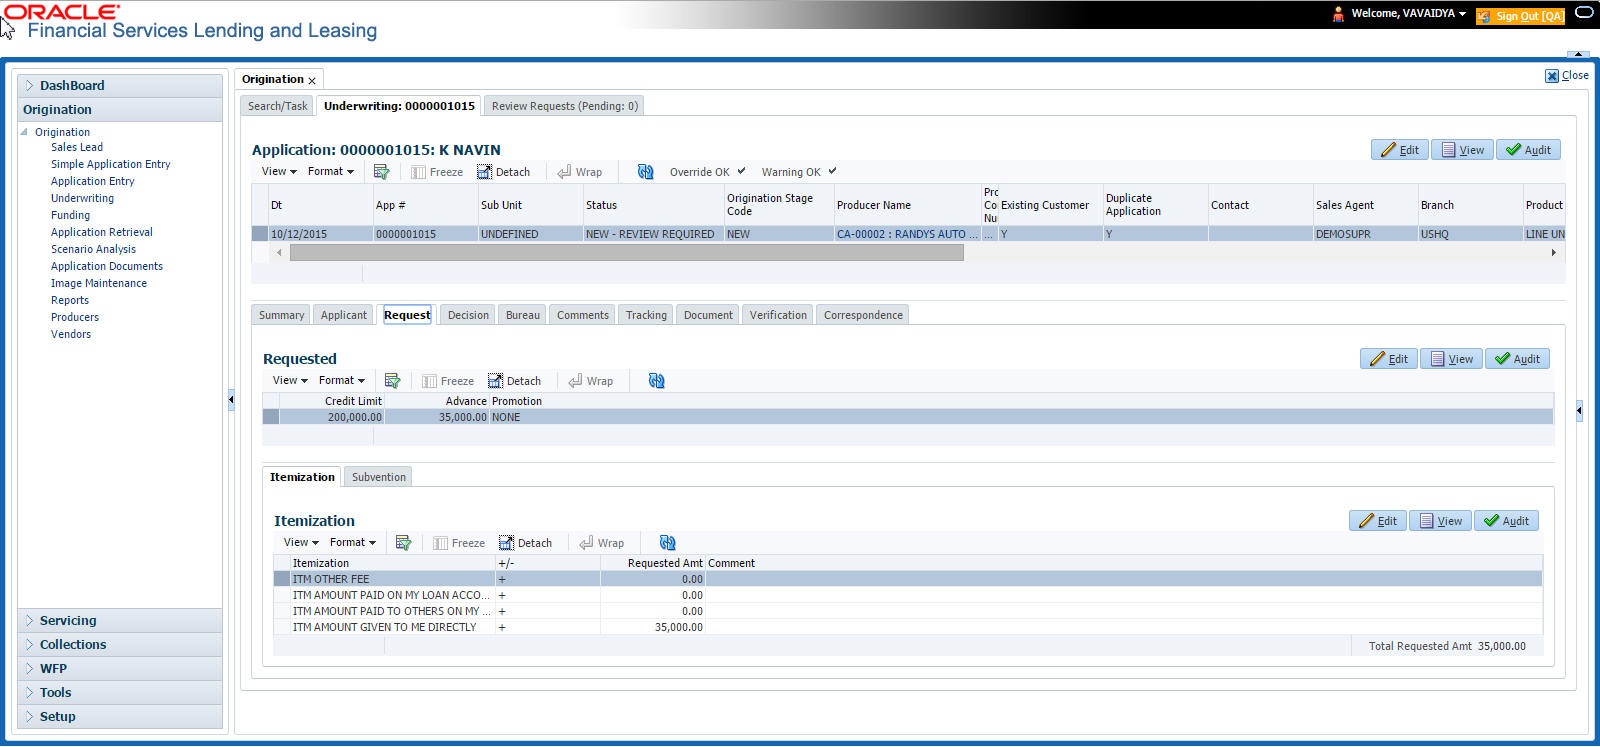
Task: Open Application Entry in the navigation tree
Action: click(93, 181)
